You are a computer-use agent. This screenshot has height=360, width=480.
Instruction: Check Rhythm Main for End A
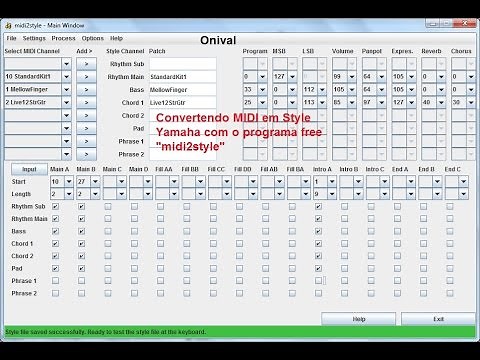point(397,219)
